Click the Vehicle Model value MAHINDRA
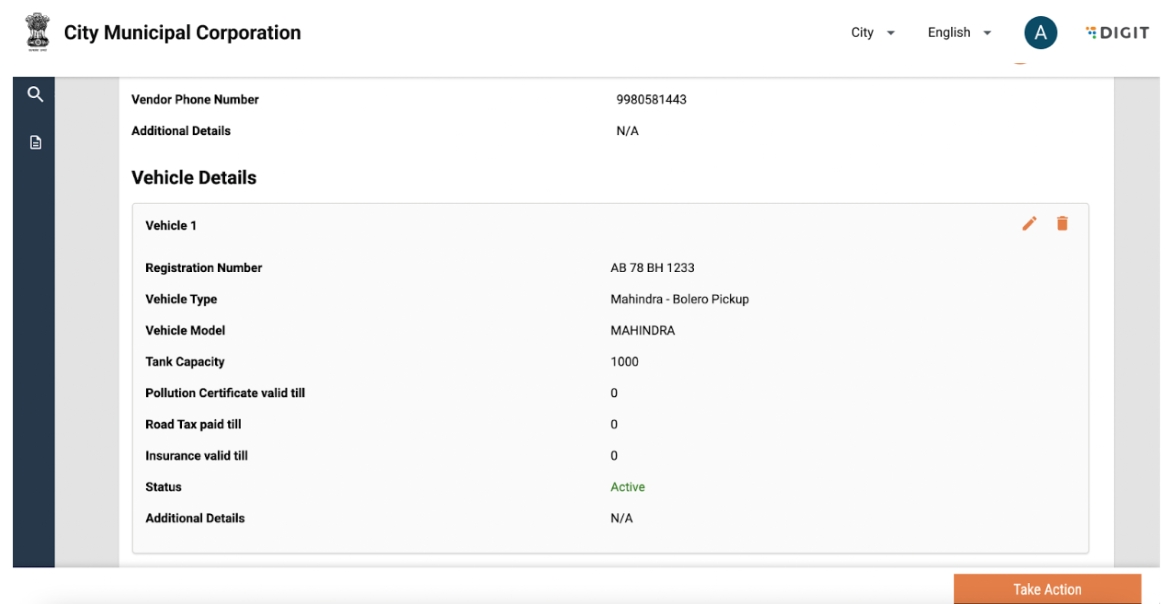Screen dimensions: 1165x604 pos(642,331)
